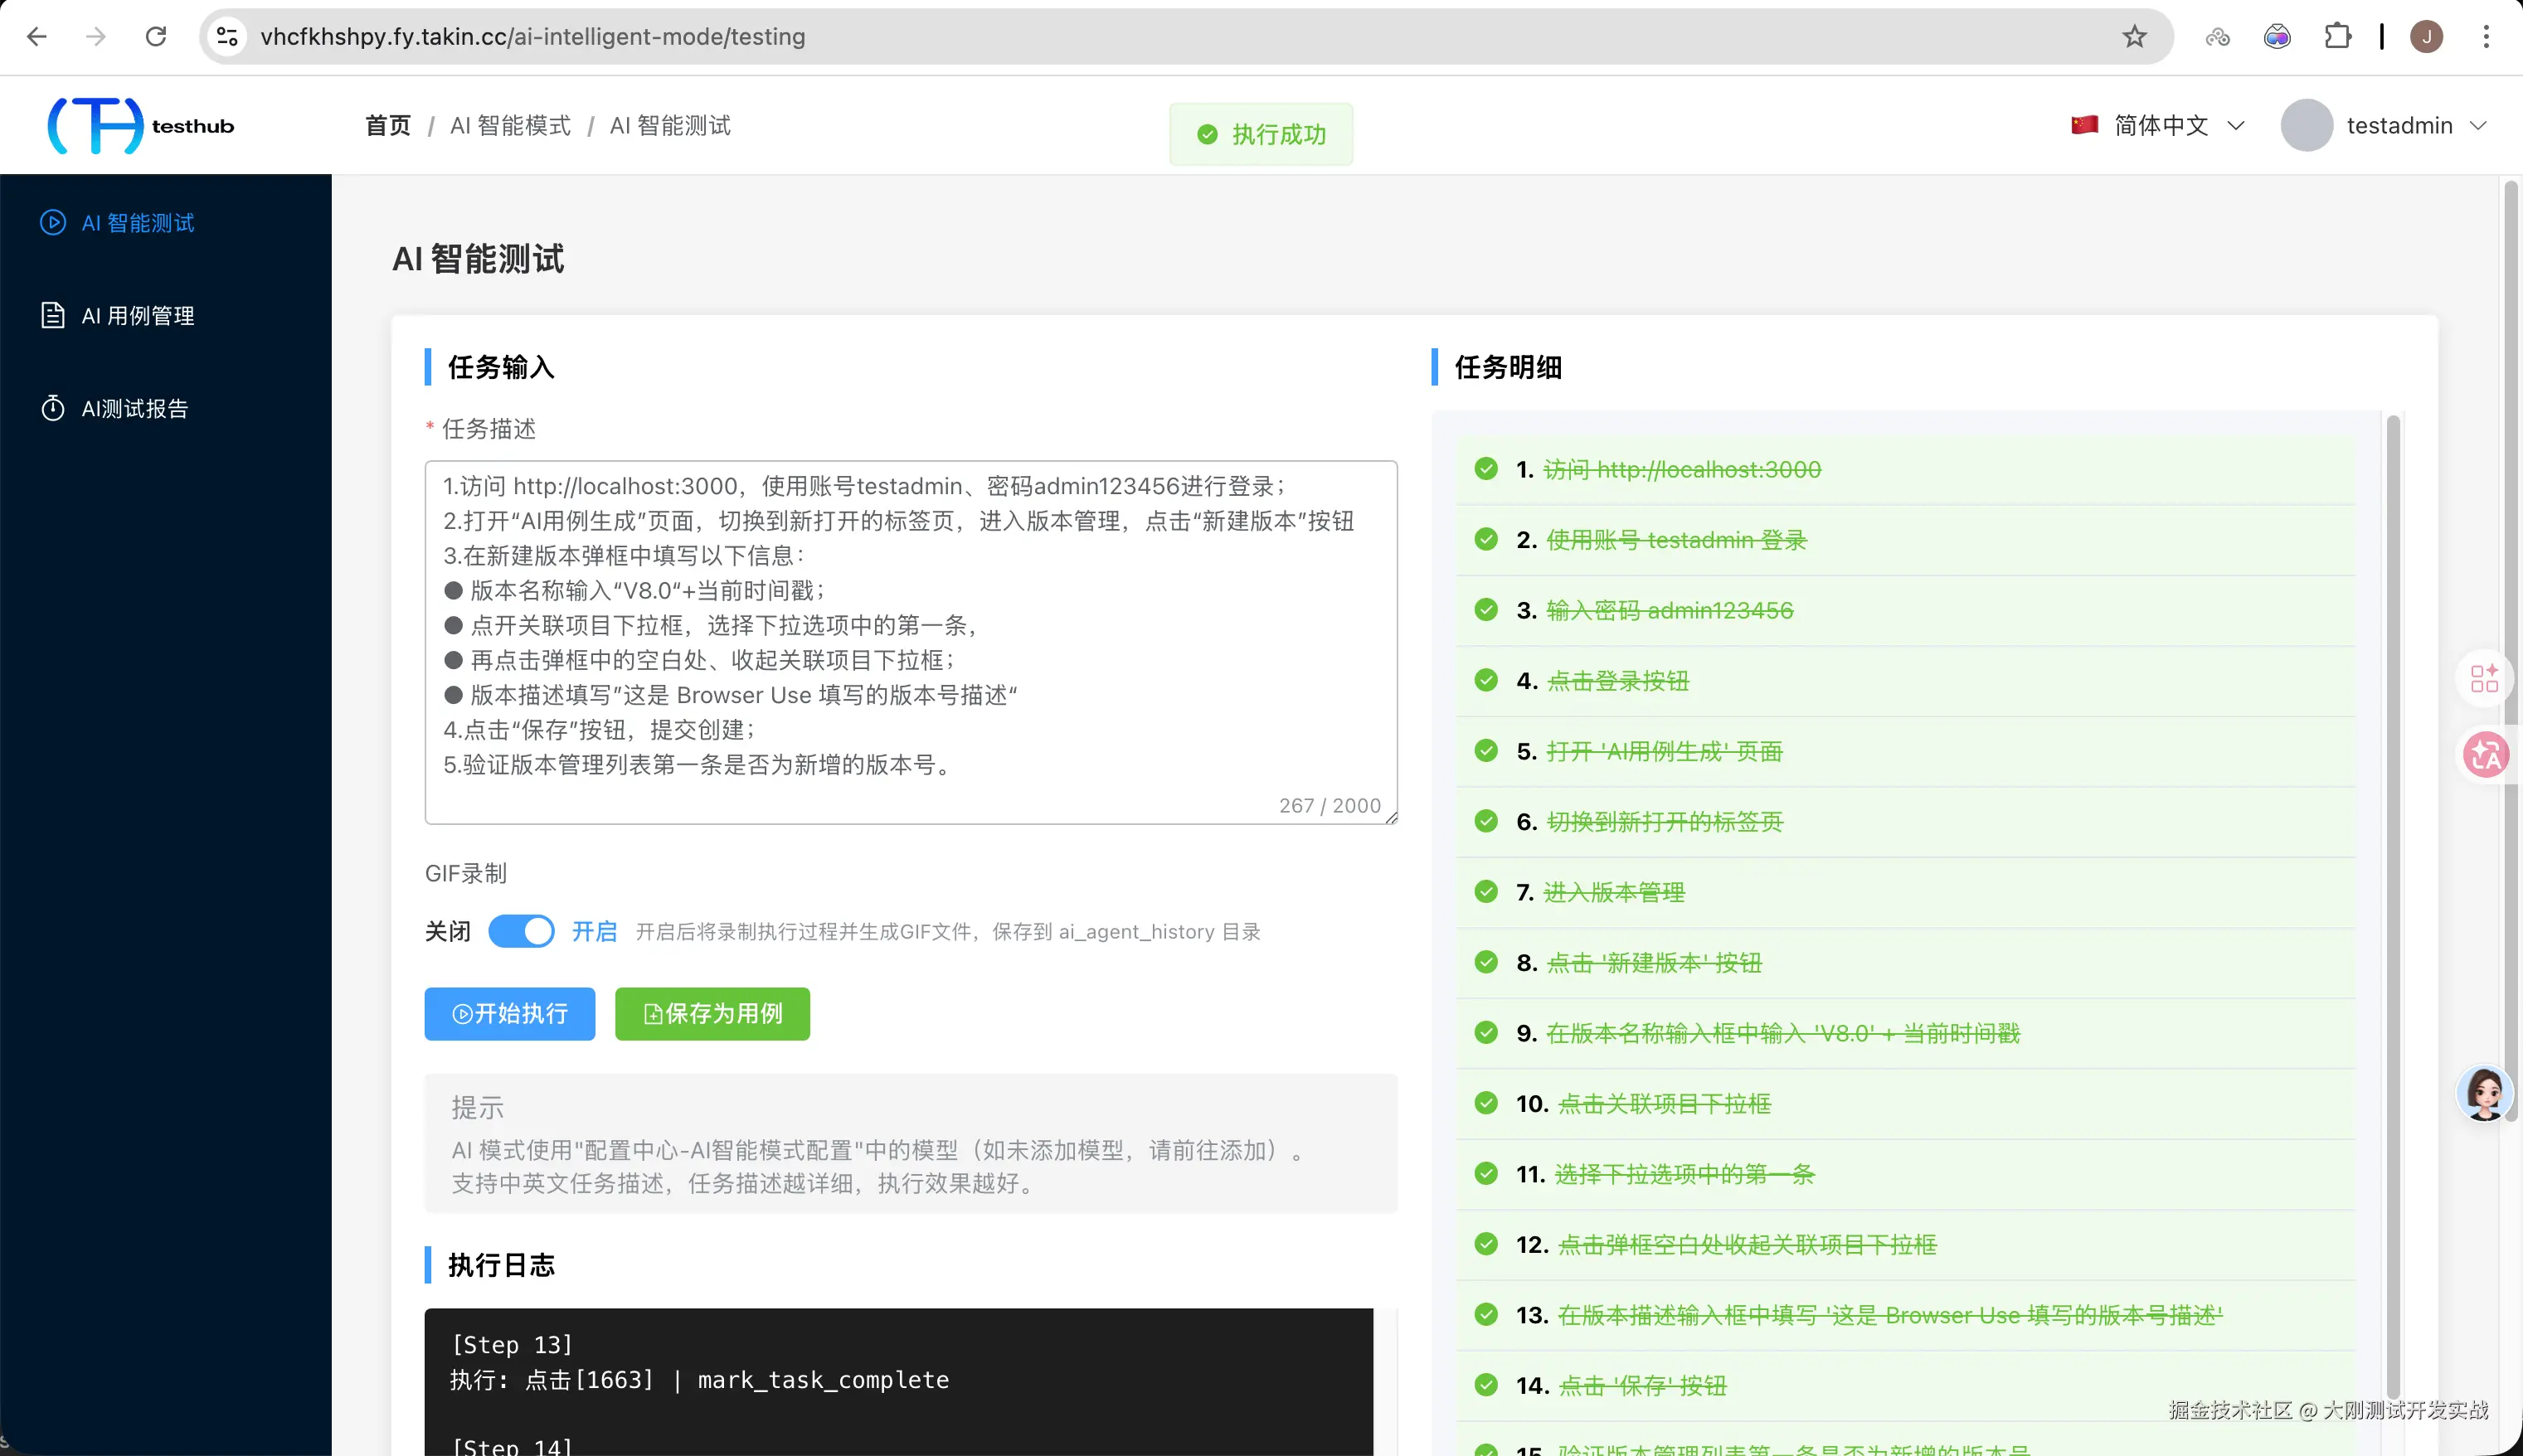
Task: Open Chrome three-dot menu
Action: (2486, 37)
